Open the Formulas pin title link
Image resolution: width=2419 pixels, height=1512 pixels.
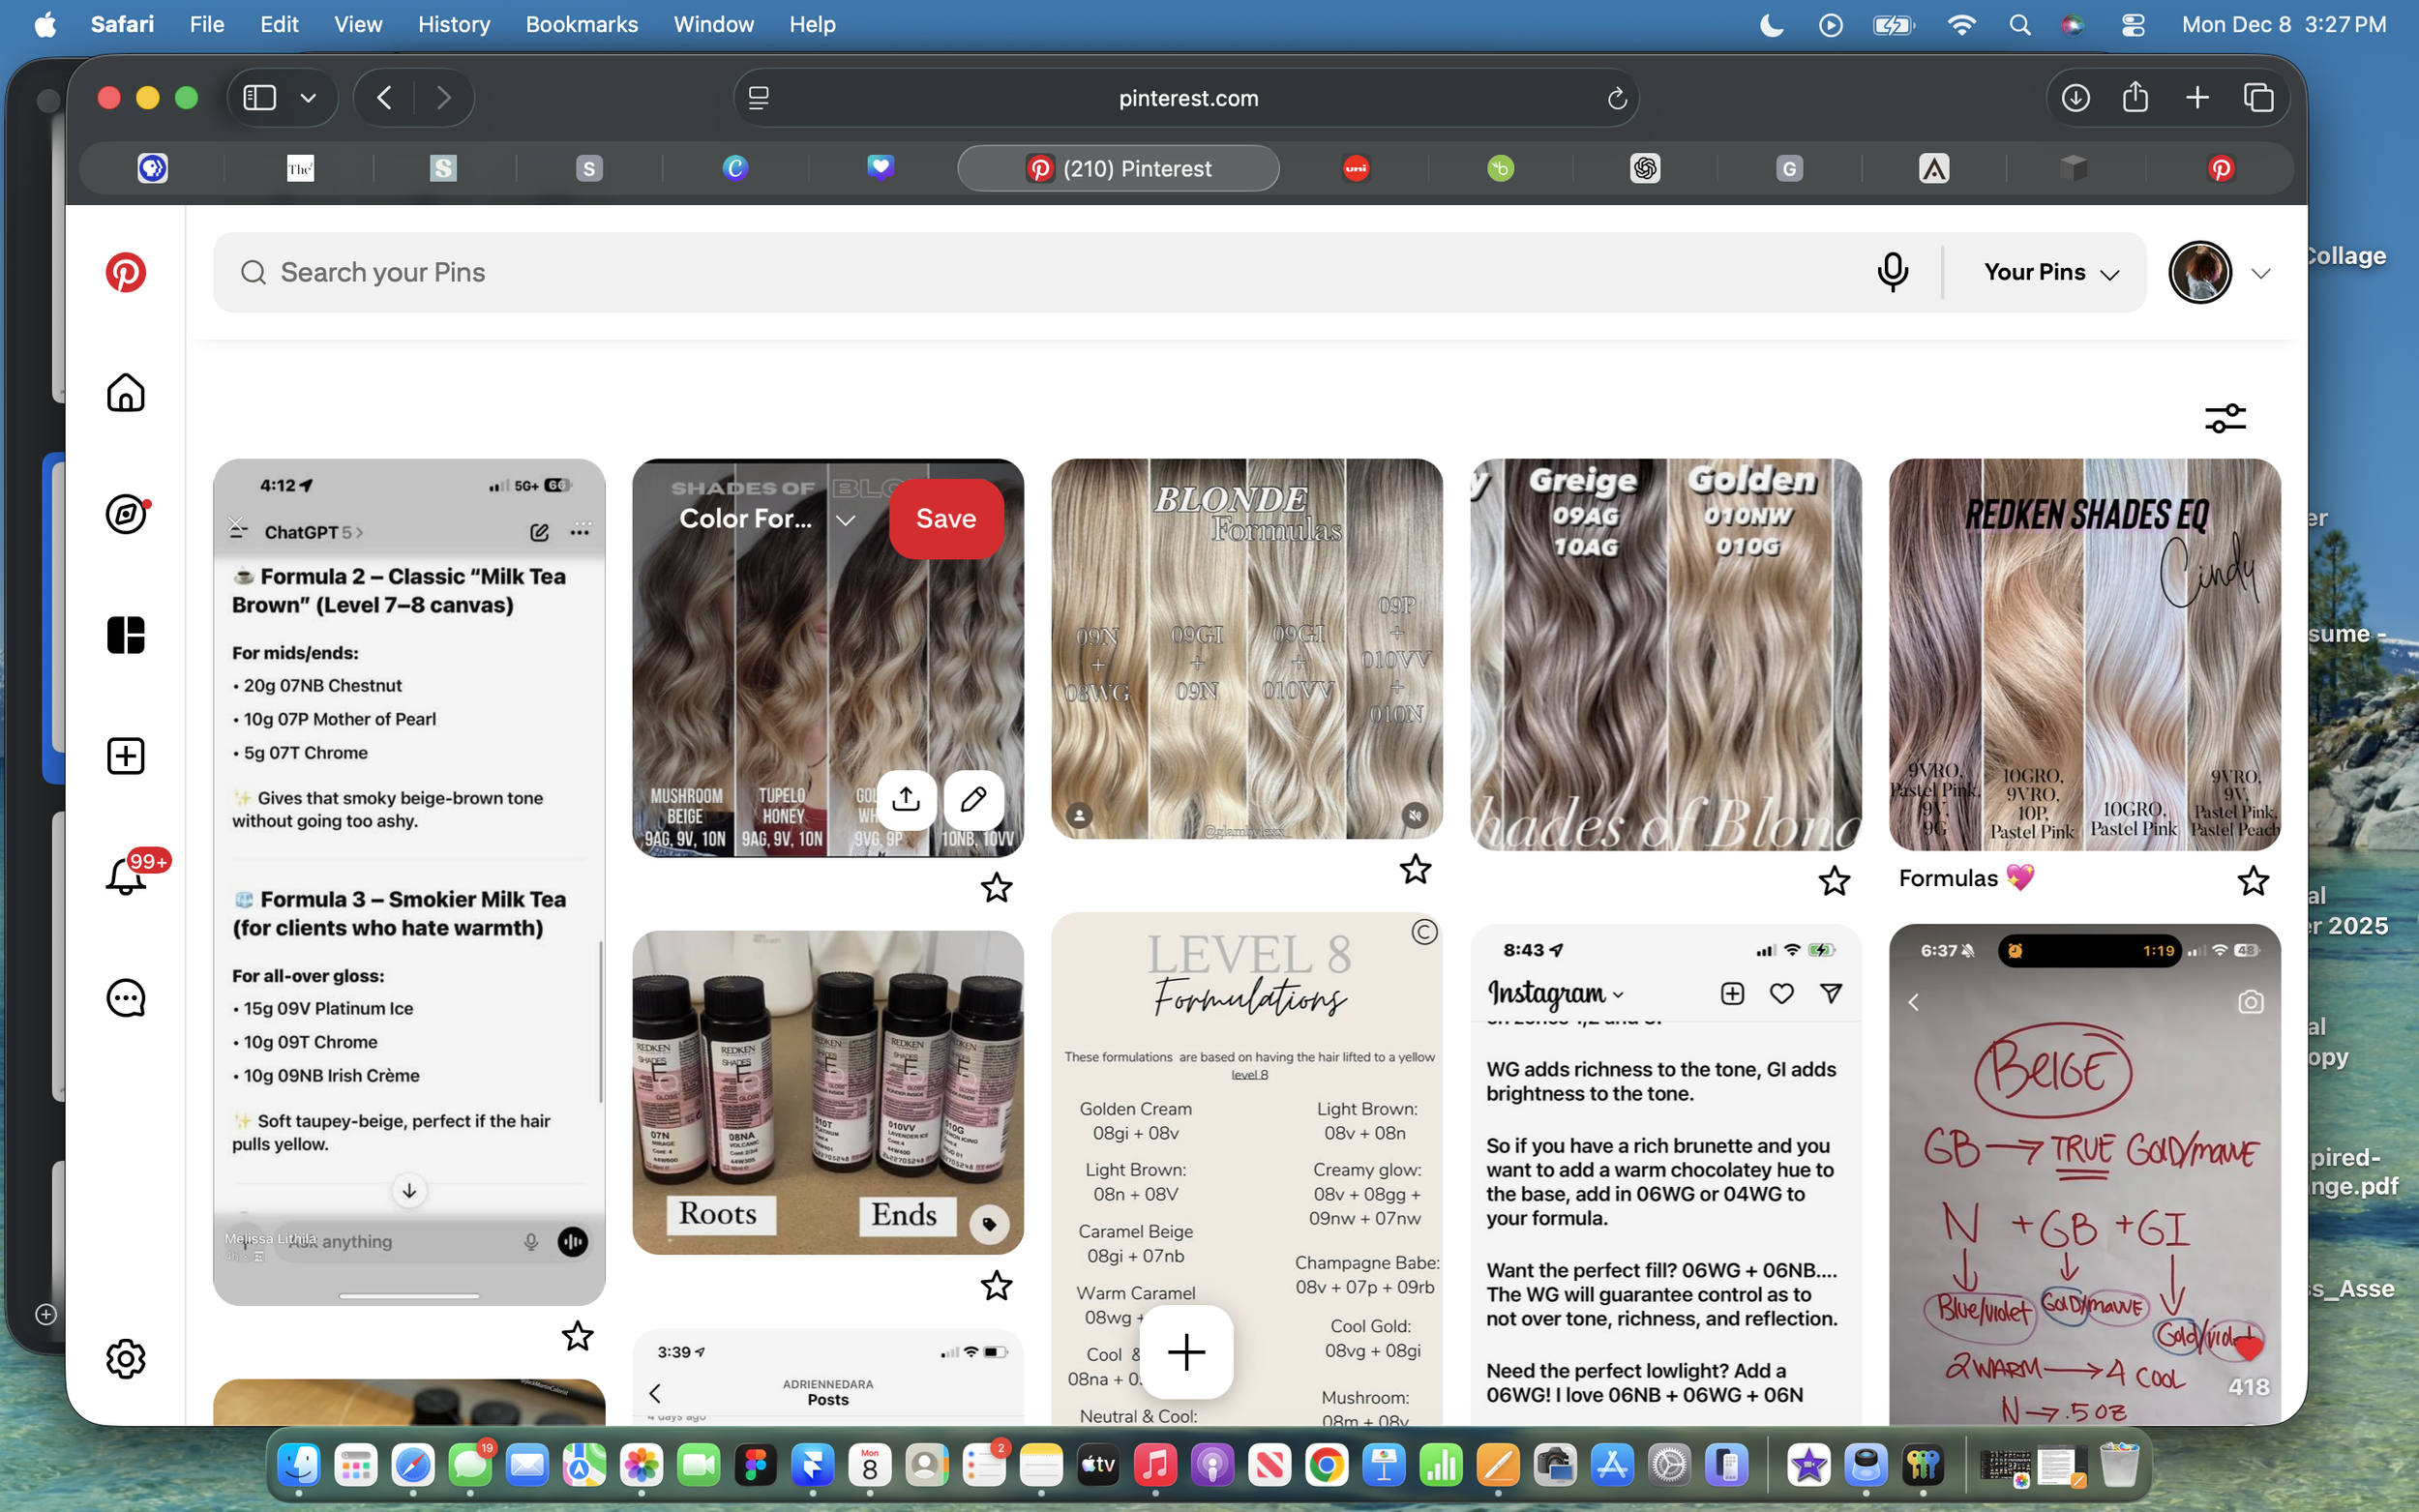(x=1966, y=878)
